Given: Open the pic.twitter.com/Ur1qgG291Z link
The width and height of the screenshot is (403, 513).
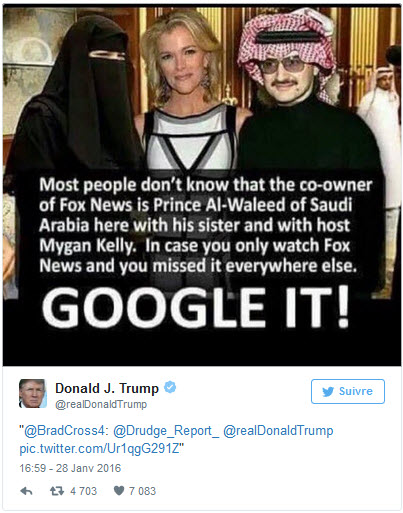Looking at the screenshot, I should point(99,448).
